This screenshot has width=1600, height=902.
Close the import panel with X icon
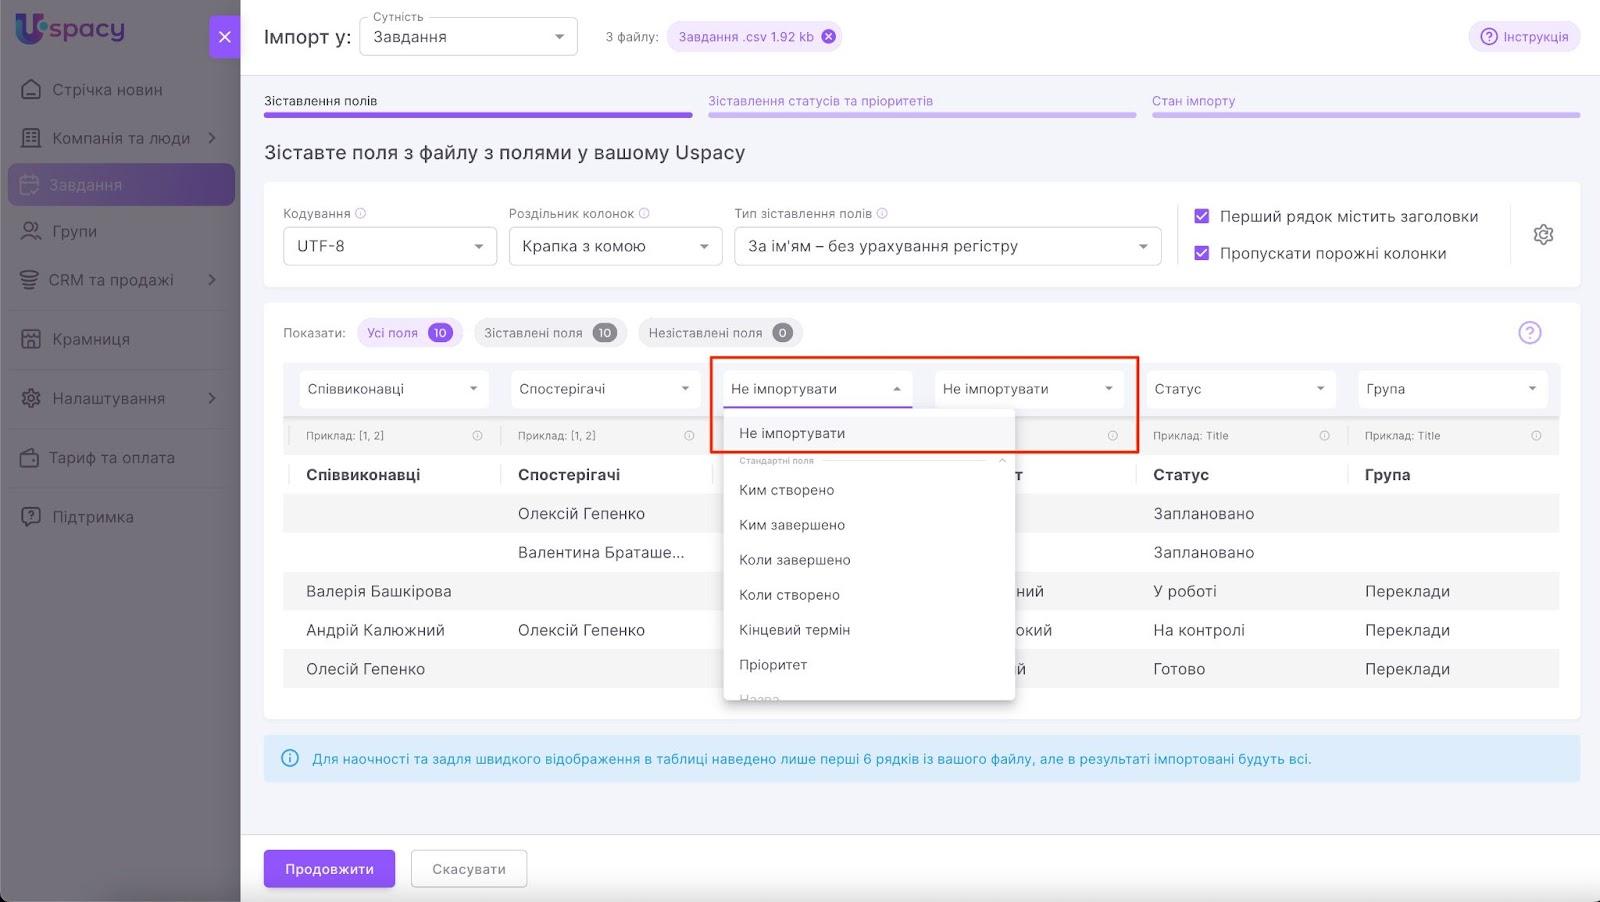pos(225,37)
